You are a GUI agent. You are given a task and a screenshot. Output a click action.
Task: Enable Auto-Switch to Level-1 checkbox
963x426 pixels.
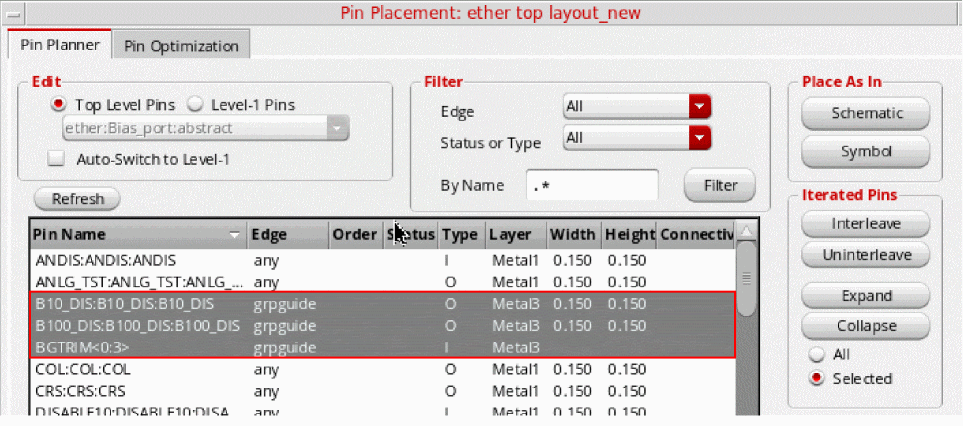pos(57,160)
